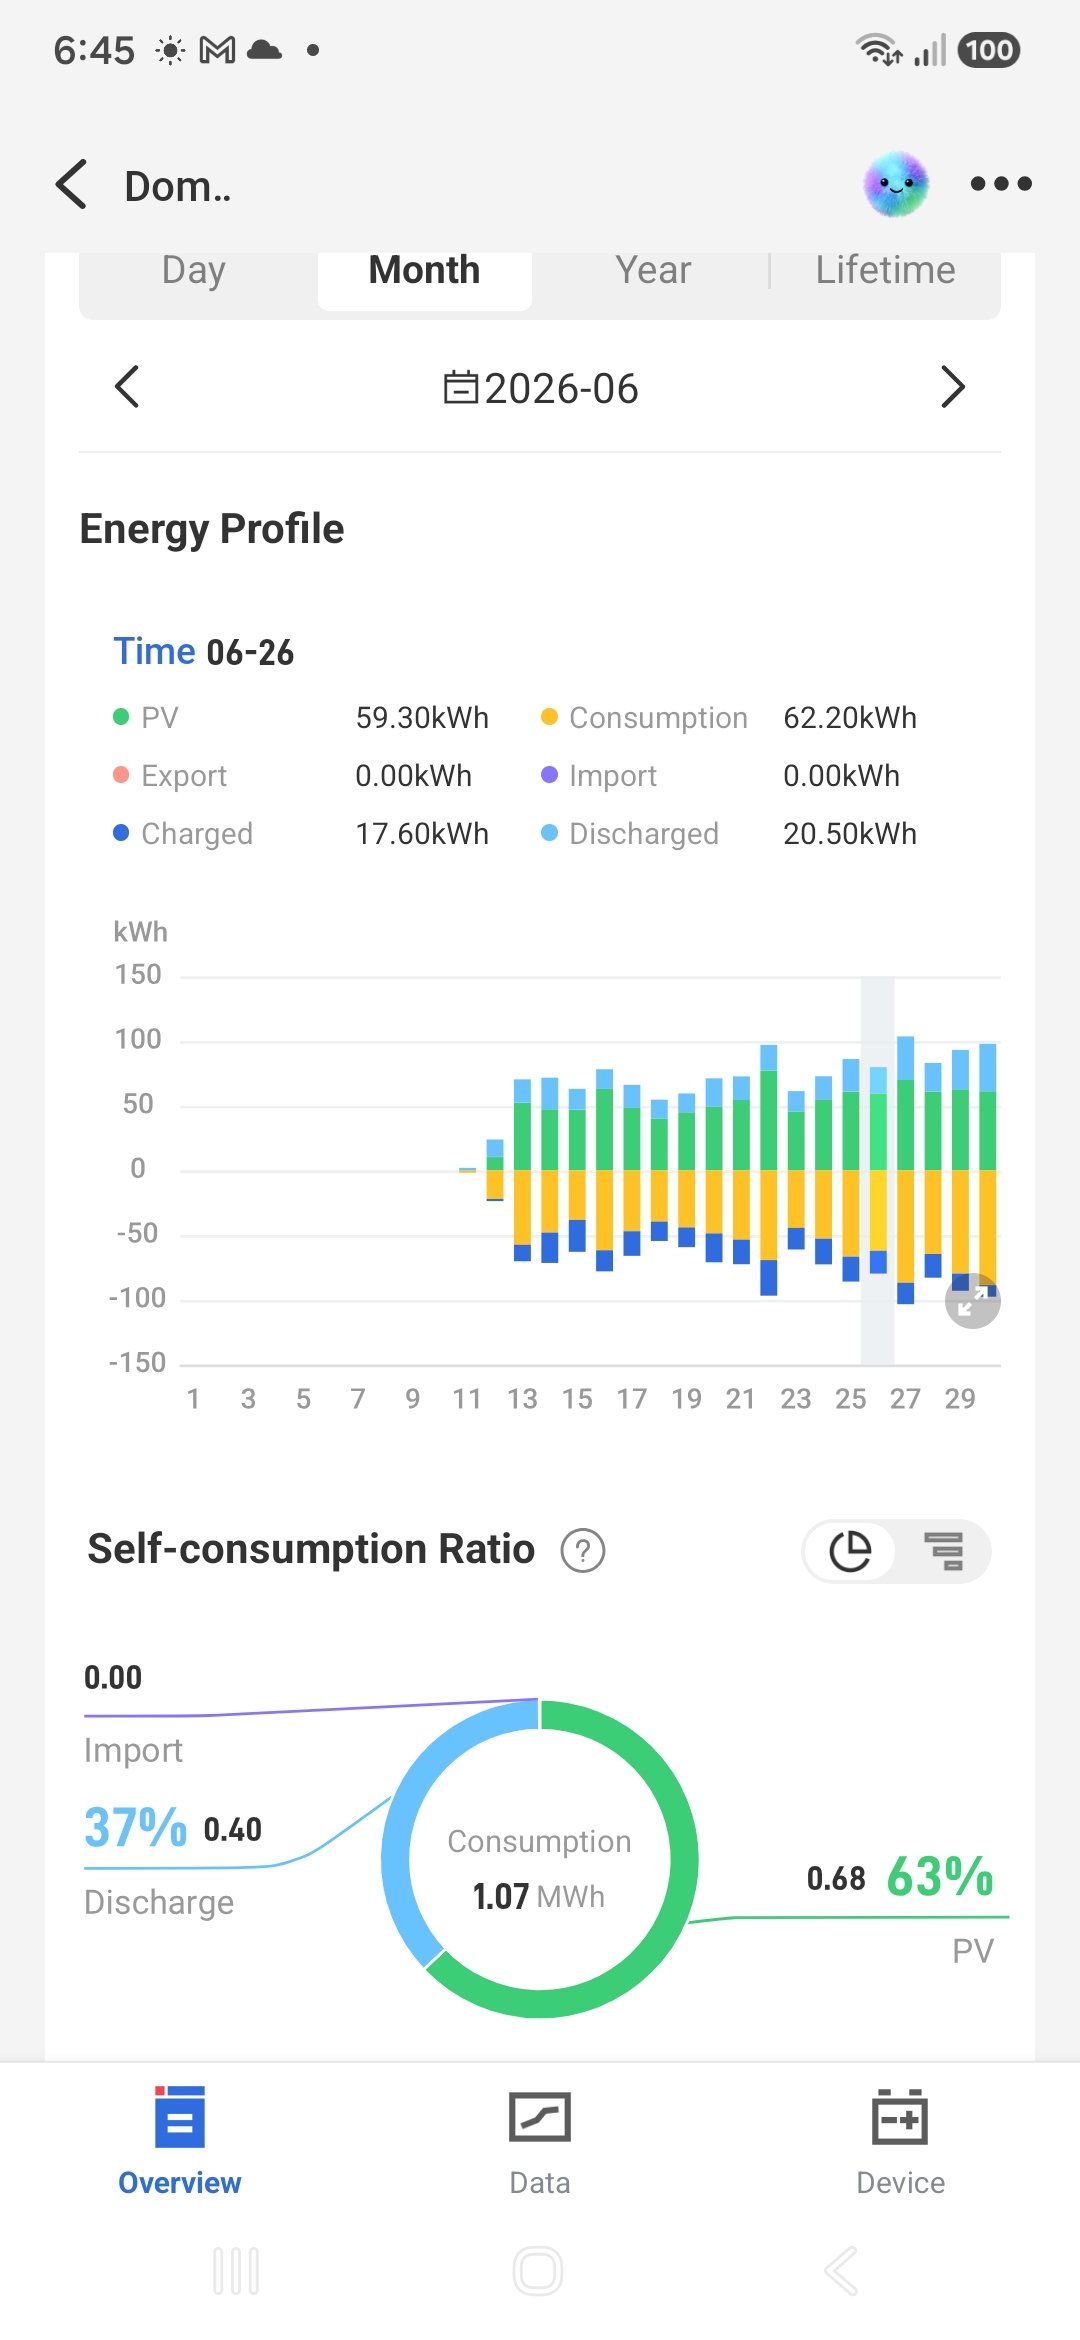Open the 2026-06 date picker
This screenshot has height=2340, width=1080.
pos(540,388)
